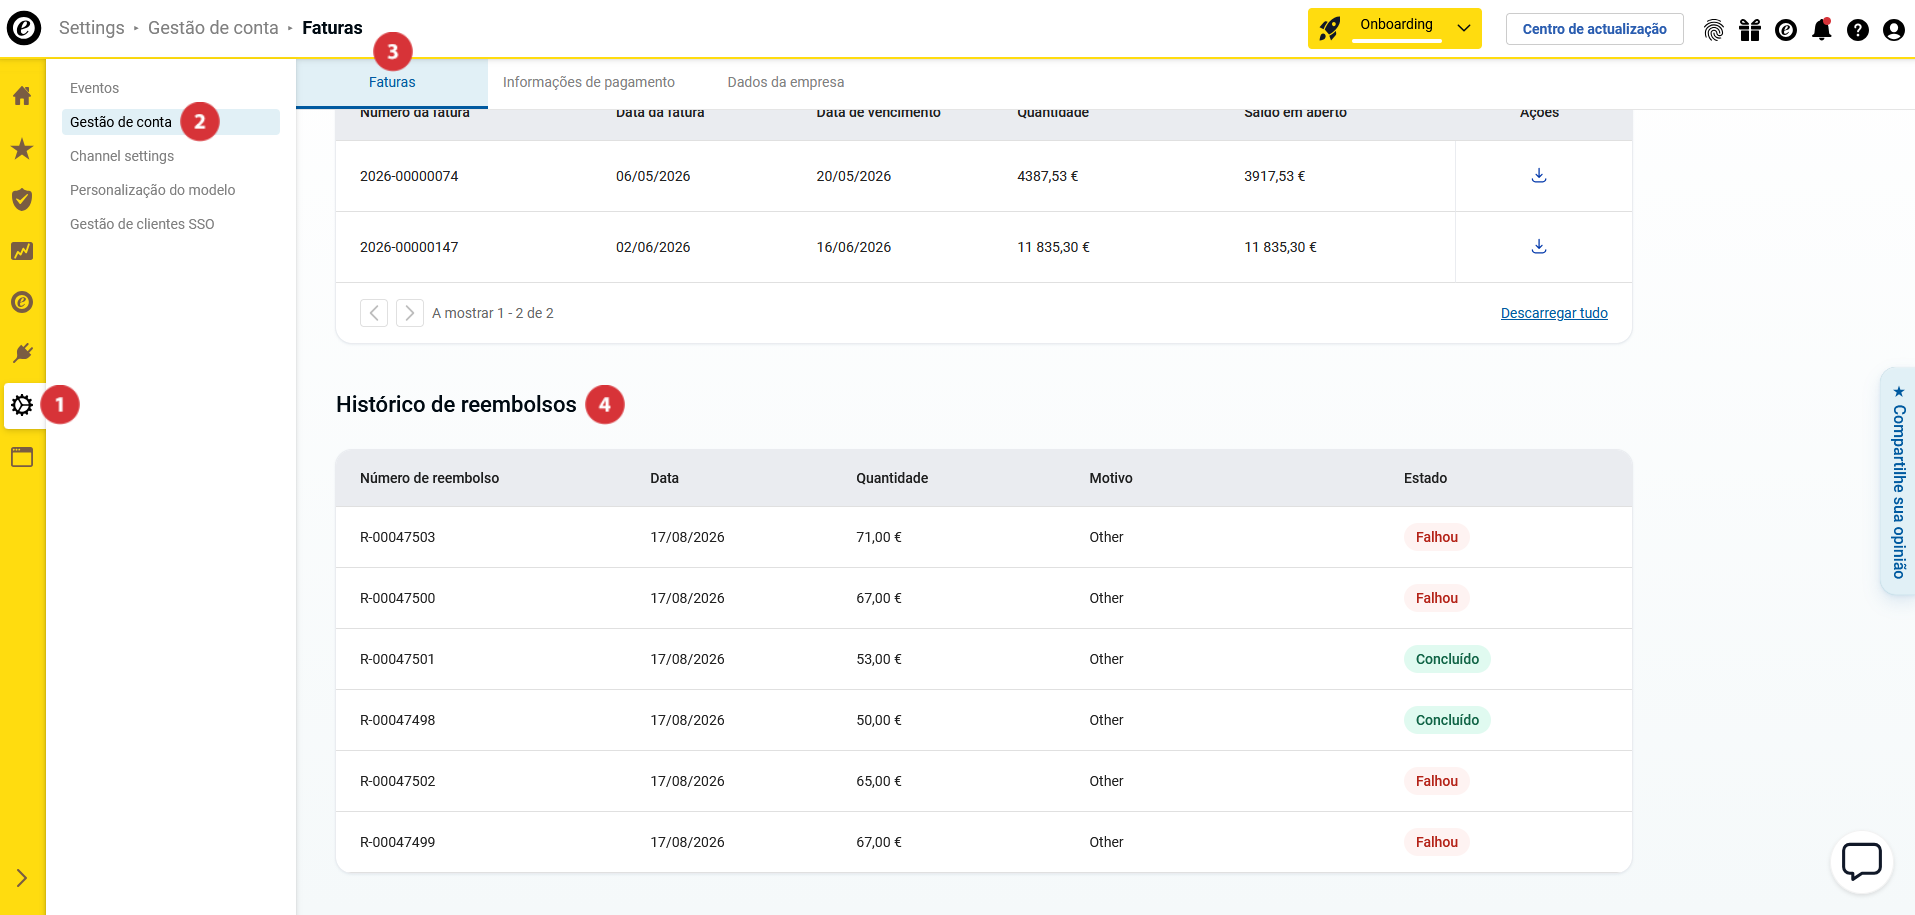Viewport: 1915px width, 915px height.
Task: Open the user profile avatar icon
Action: click(1894, 30)
